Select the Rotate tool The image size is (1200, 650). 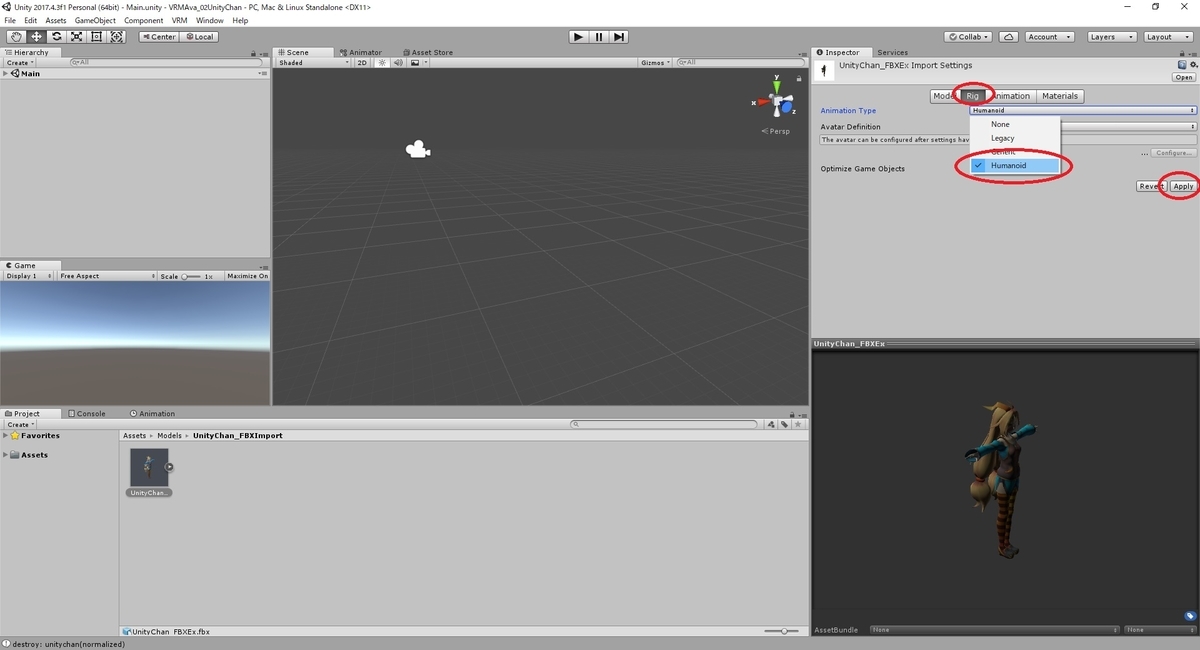(x=56, y=37)
